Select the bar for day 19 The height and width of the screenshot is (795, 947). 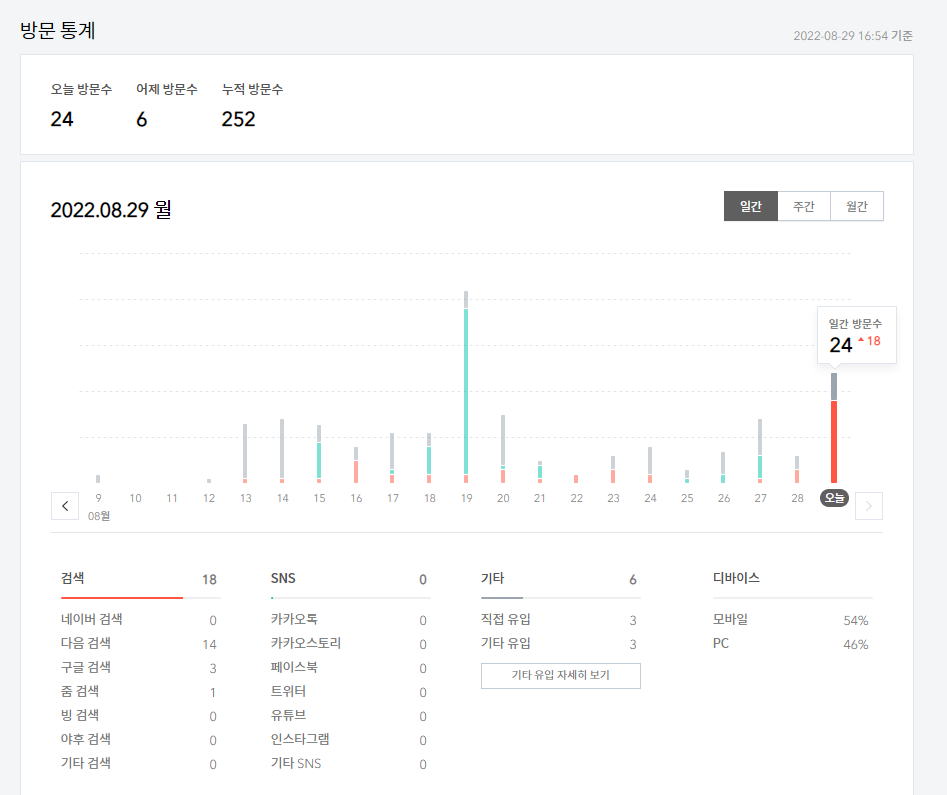[x=466, y=387]
